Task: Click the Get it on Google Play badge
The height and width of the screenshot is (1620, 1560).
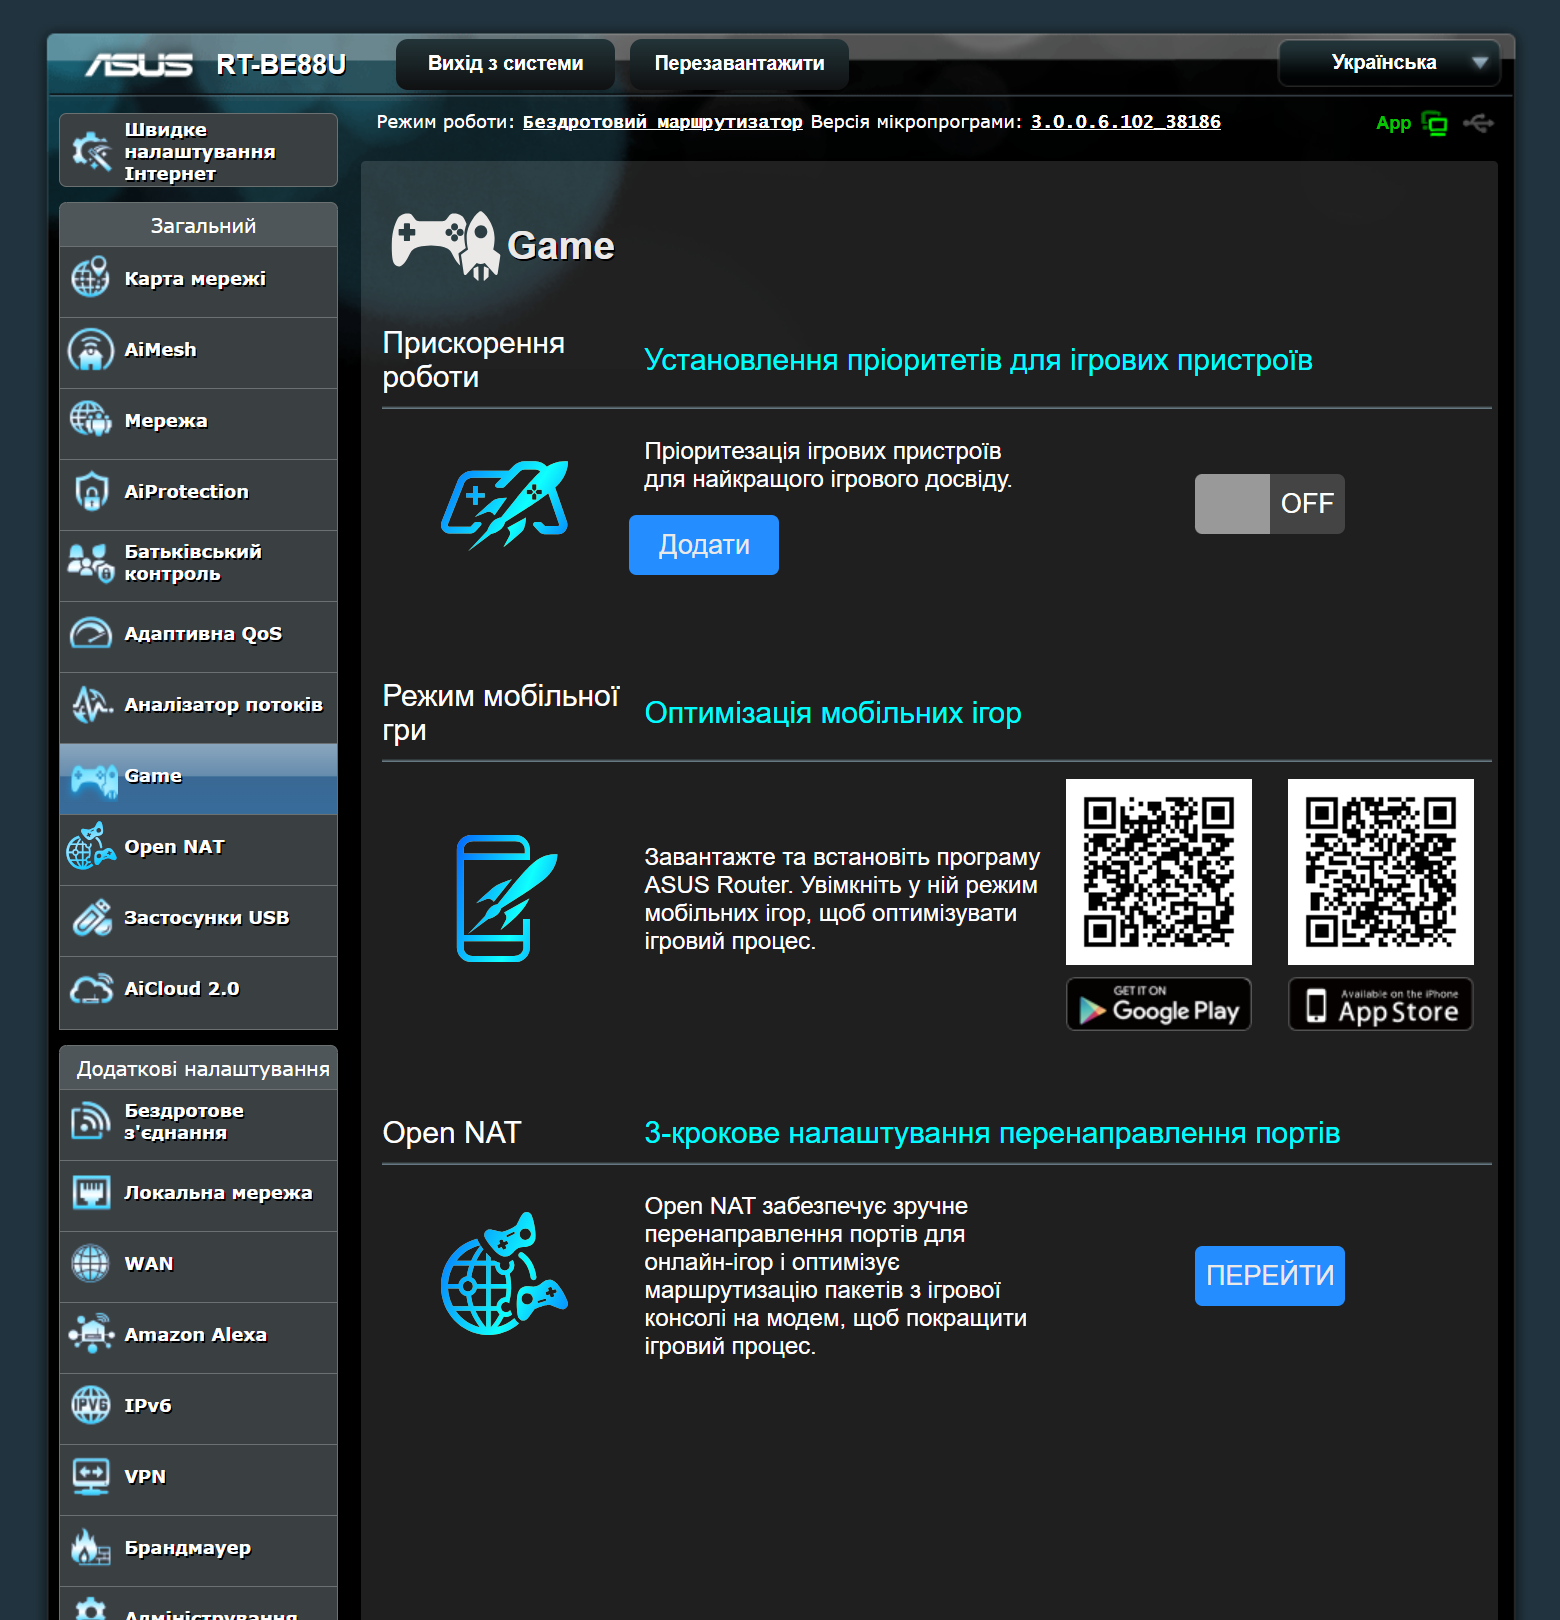Action: (1159, 1004)
